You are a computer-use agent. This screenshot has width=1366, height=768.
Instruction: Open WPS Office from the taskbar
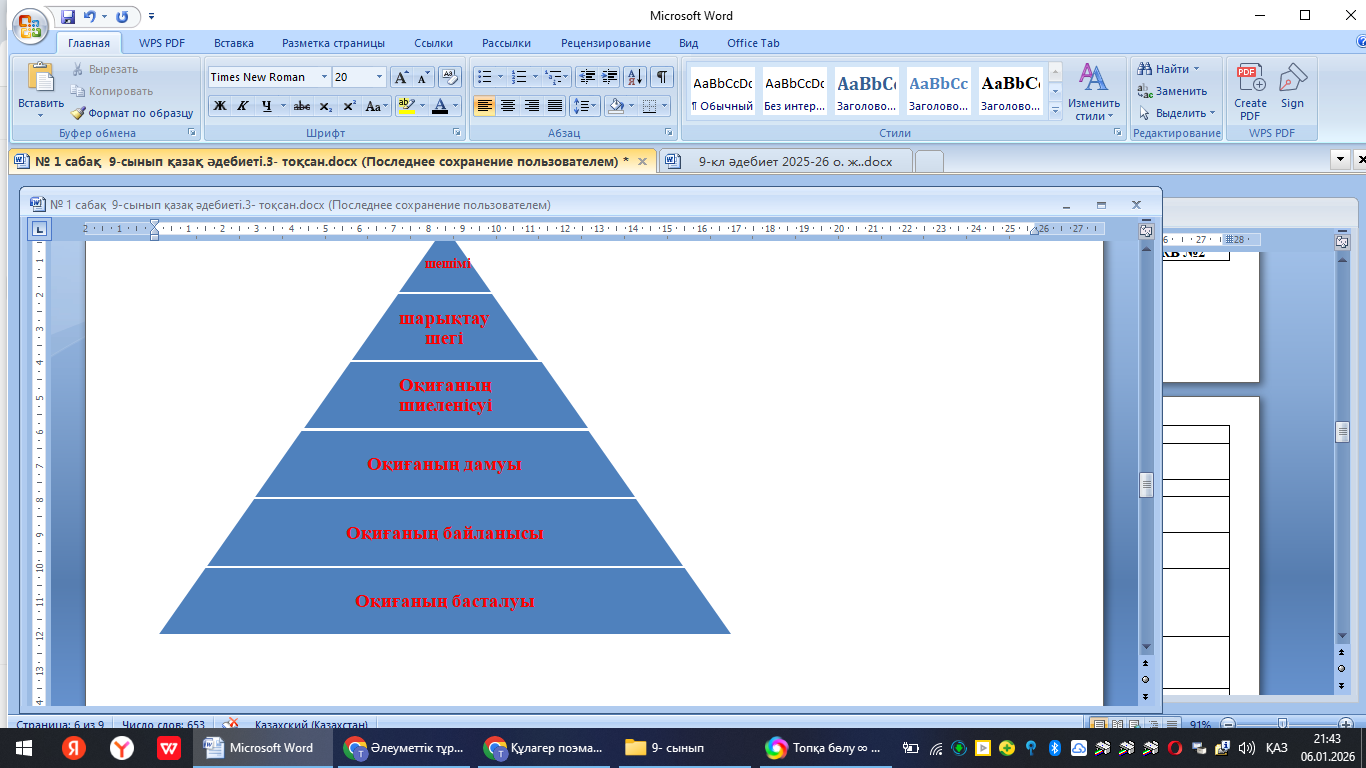pos(169,748)
